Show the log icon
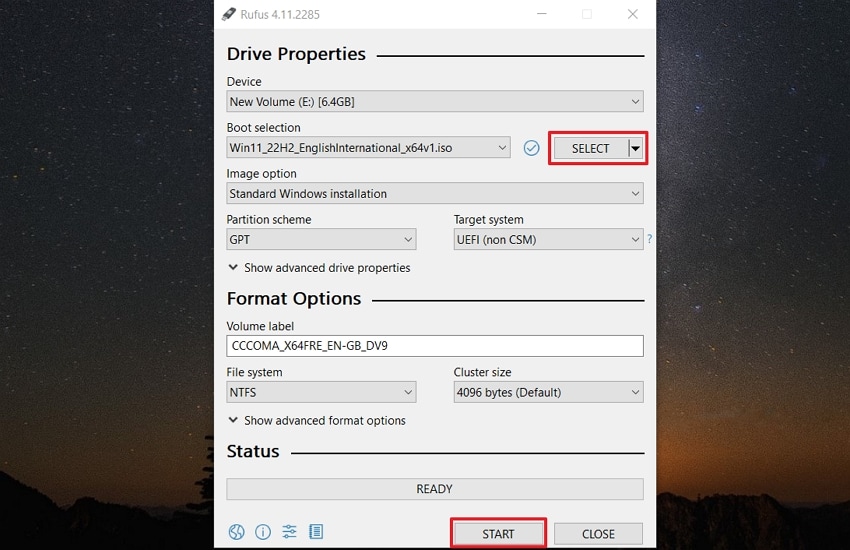The image size is (850, 550). point(316,532)
